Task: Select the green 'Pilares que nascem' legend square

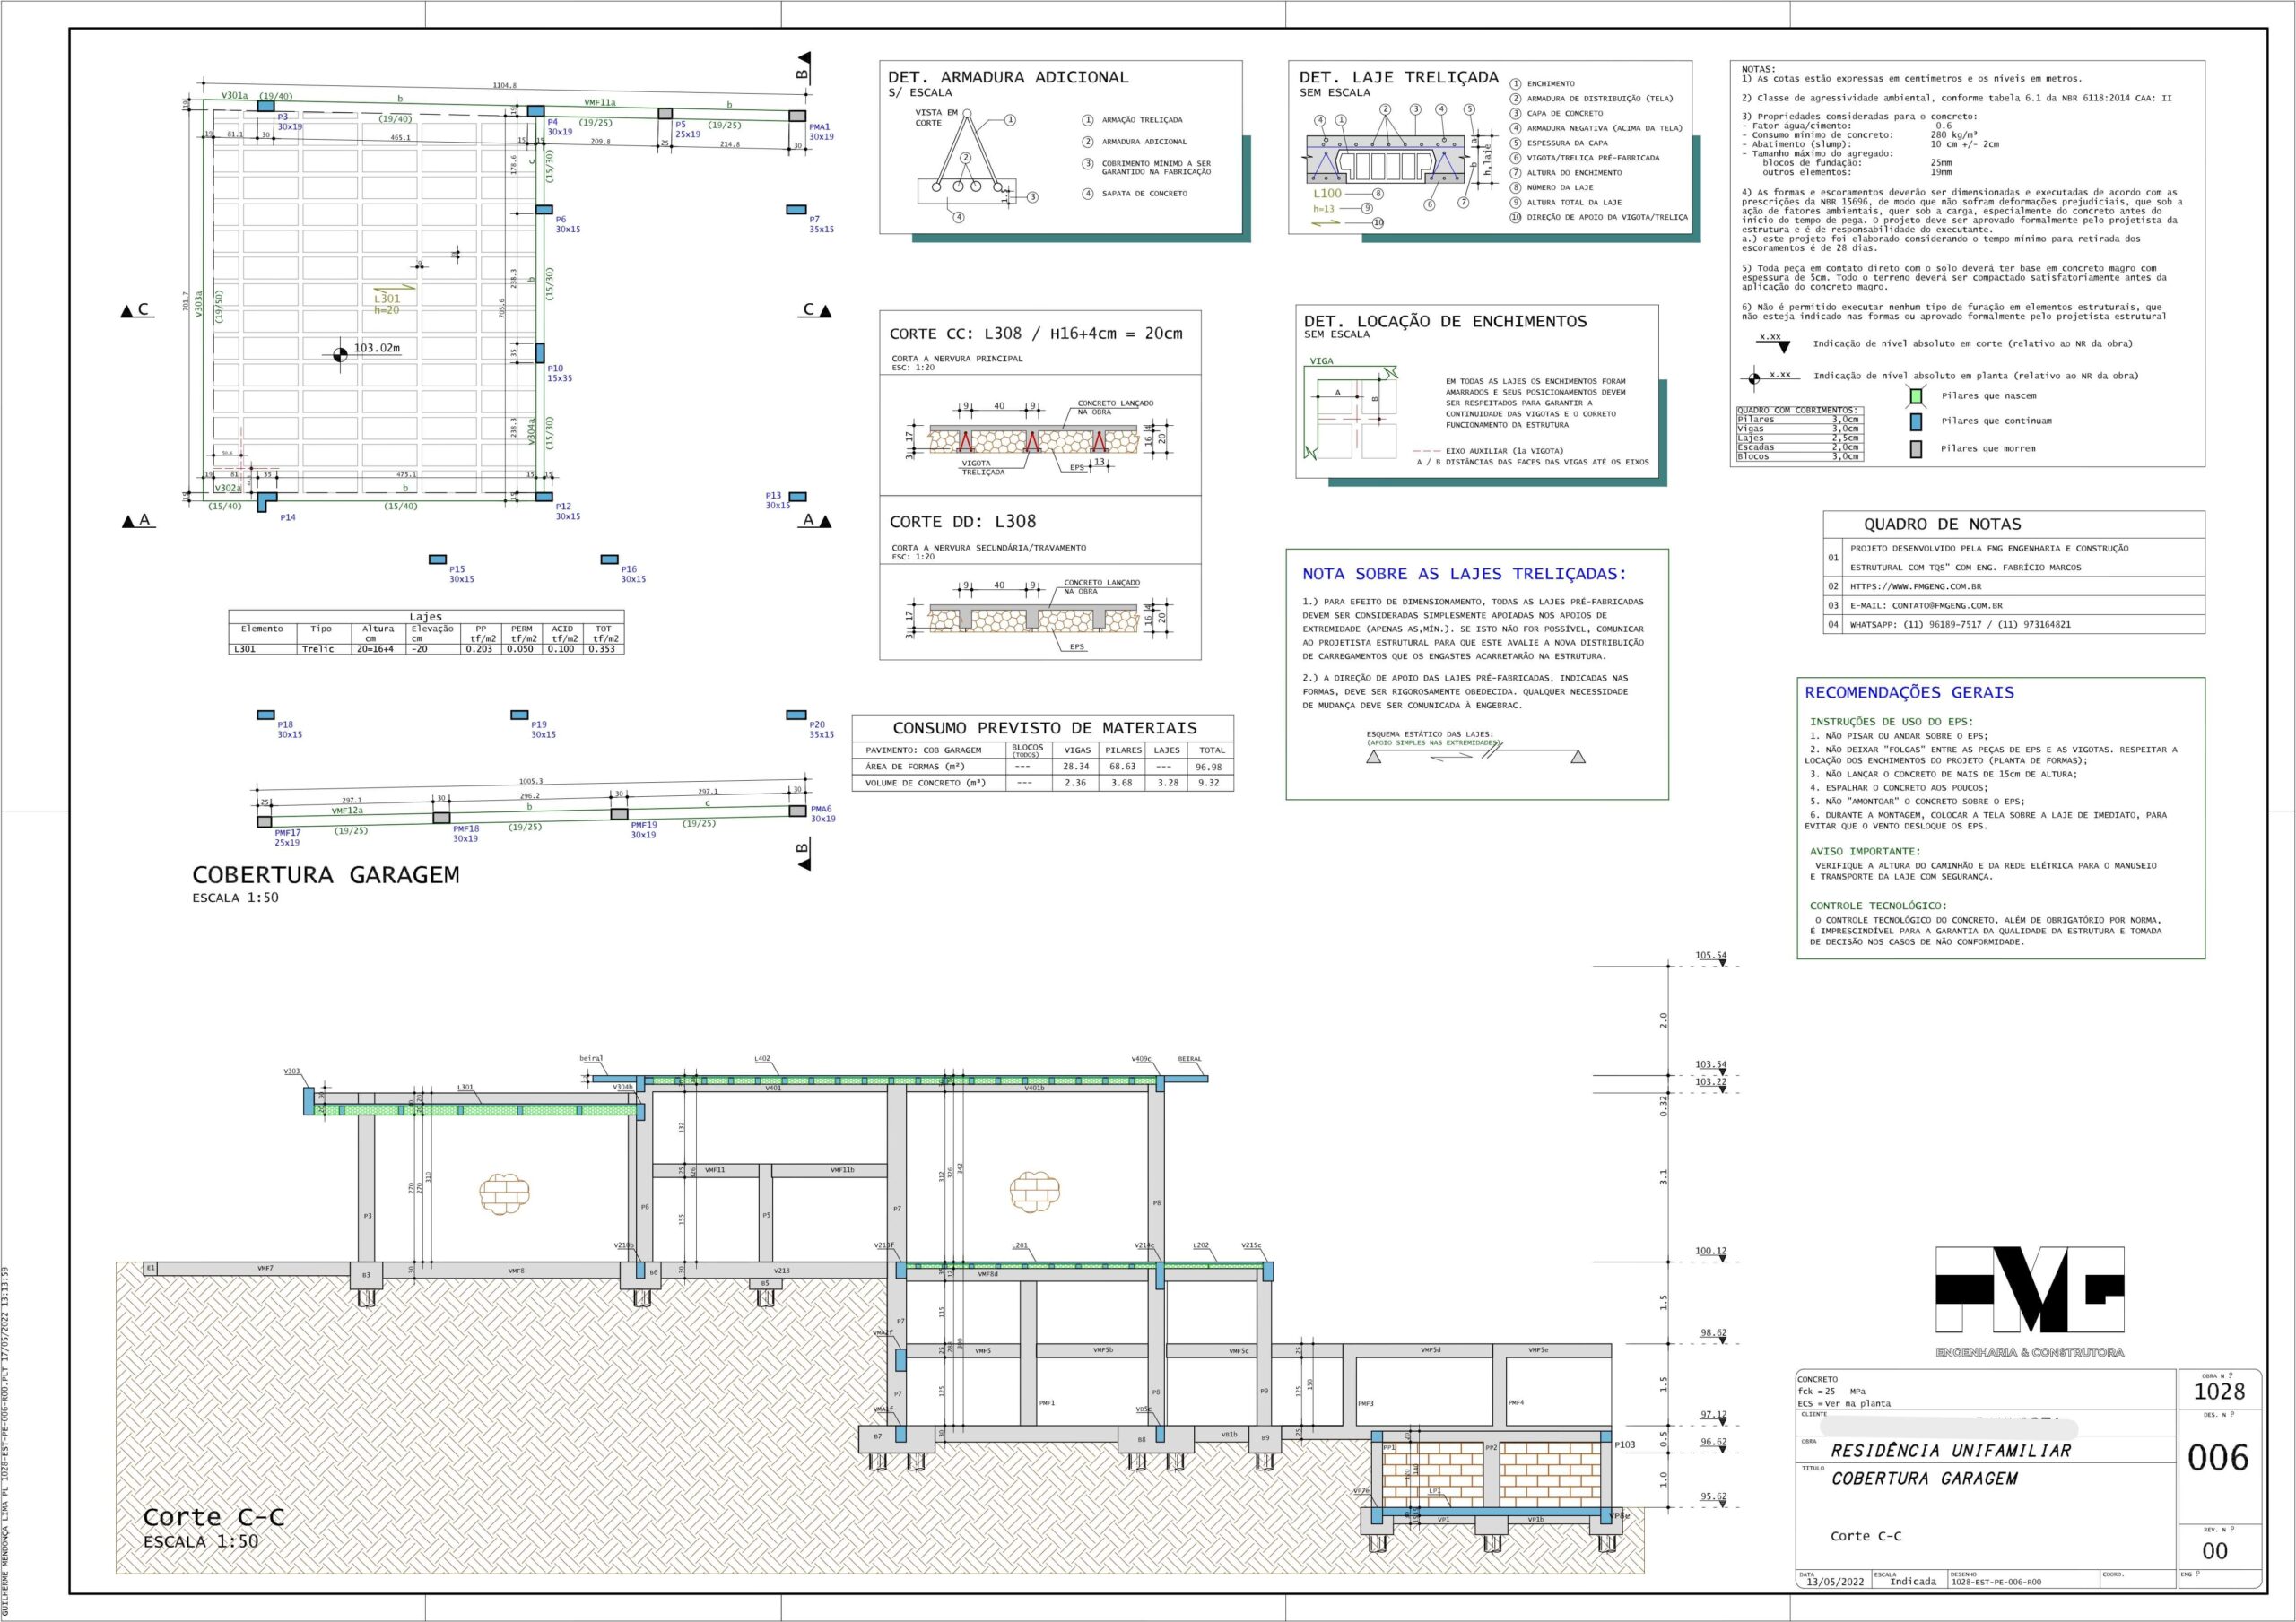Action: pyautogui.click(x=1916, y=396)
